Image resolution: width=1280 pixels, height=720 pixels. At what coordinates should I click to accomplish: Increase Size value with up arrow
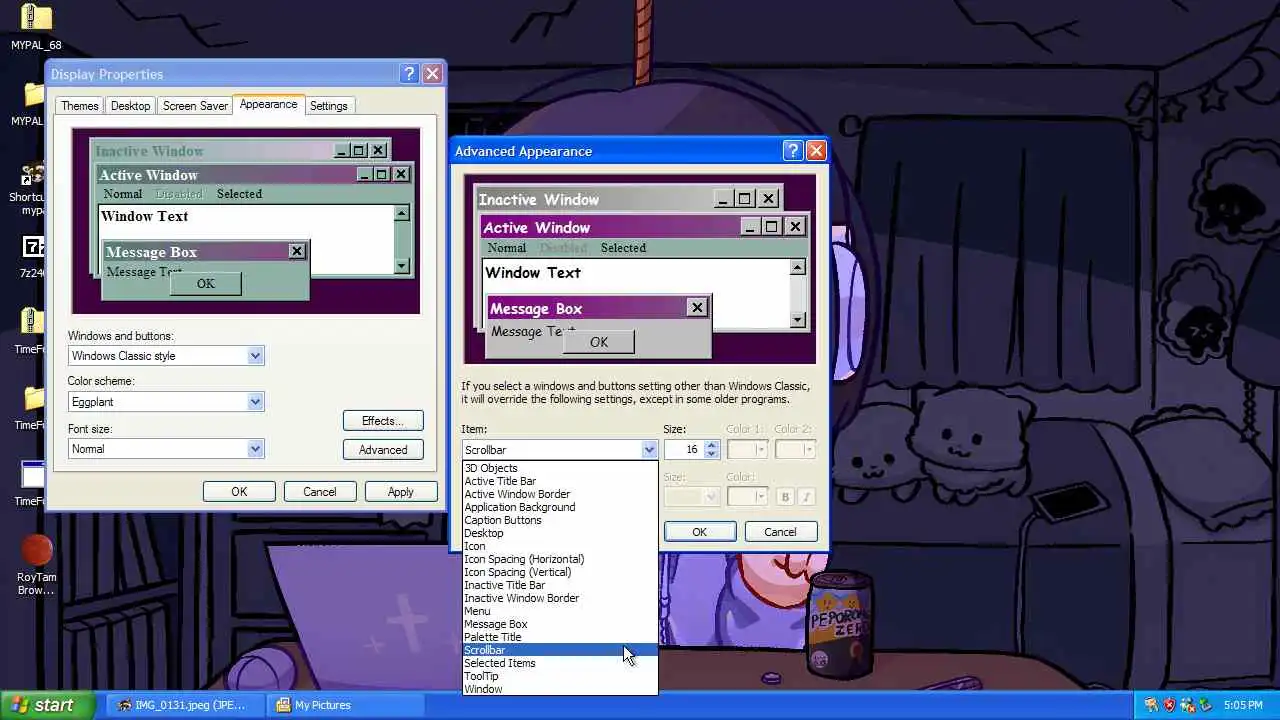[x=712, y=446]
